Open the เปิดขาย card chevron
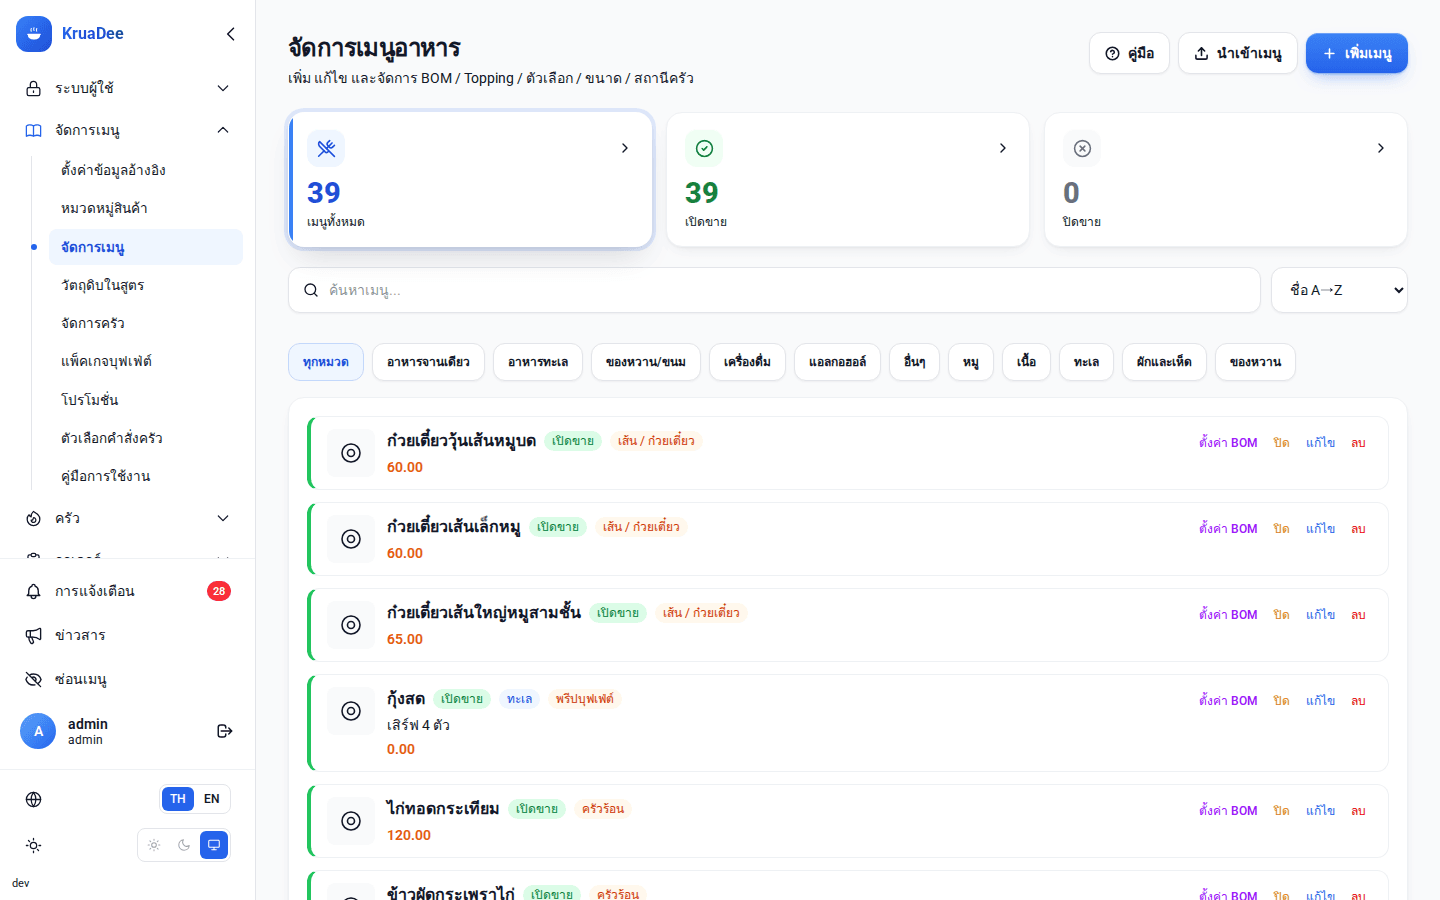 pos(1003,148)
